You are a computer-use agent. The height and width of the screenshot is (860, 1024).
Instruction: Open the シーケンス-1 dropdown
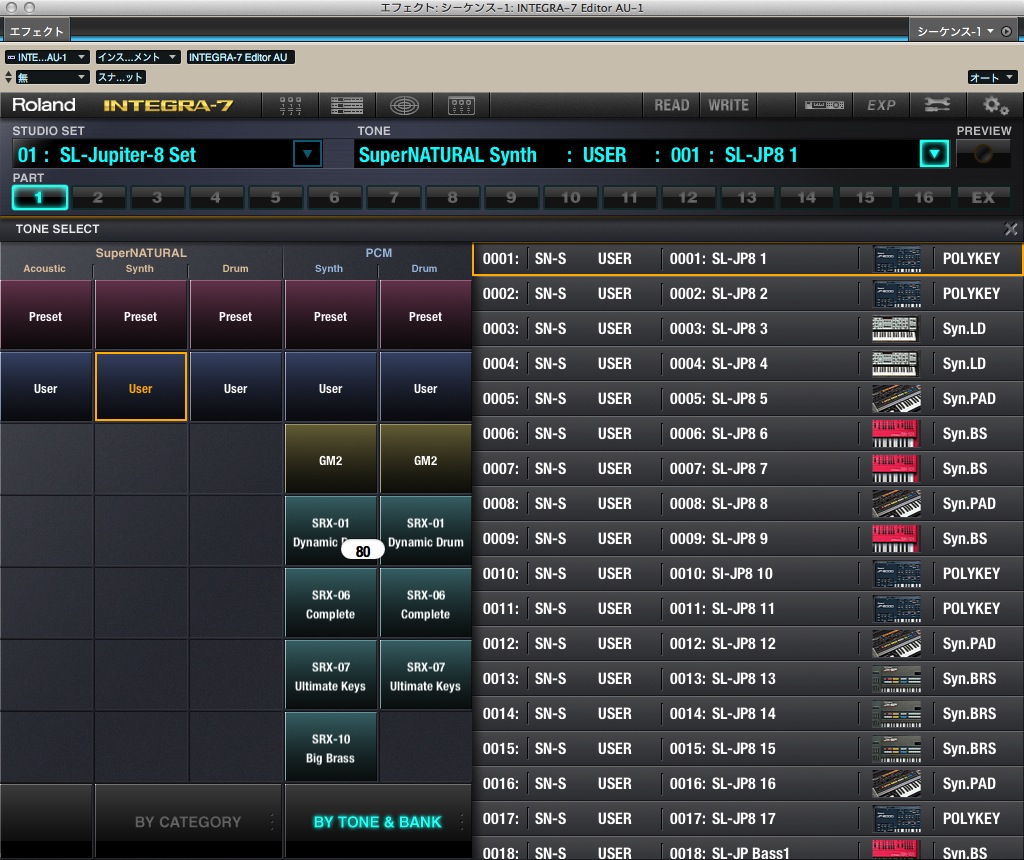click(x=955, y=31)
